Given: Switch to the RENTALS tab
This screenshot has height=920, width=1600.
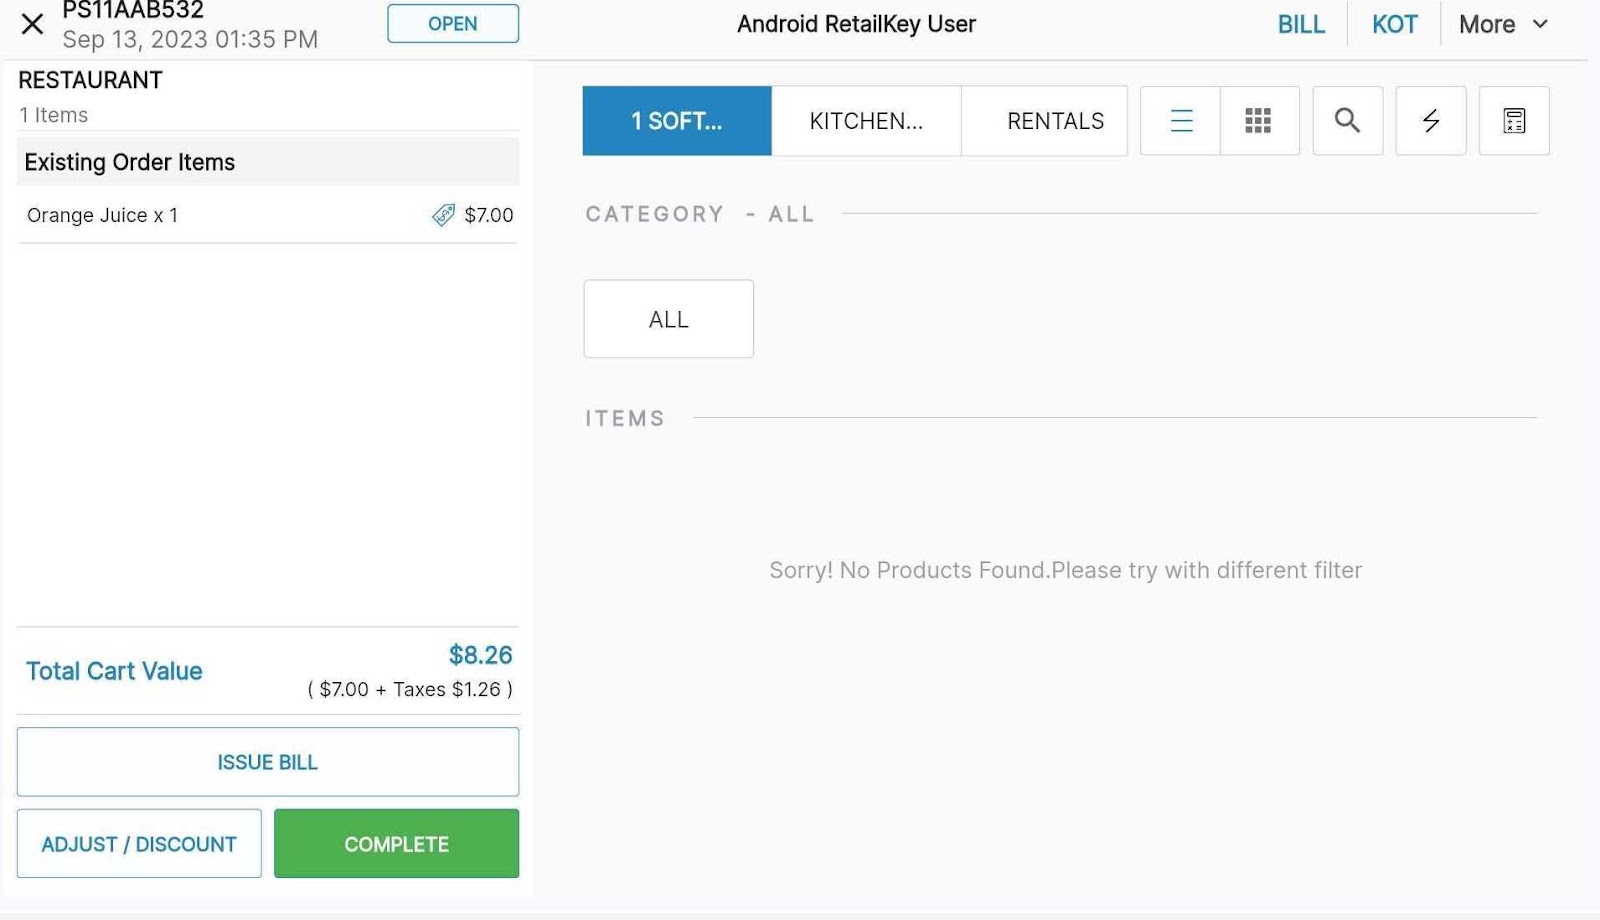Looking at the screenshot, I should click(1054, 121).
